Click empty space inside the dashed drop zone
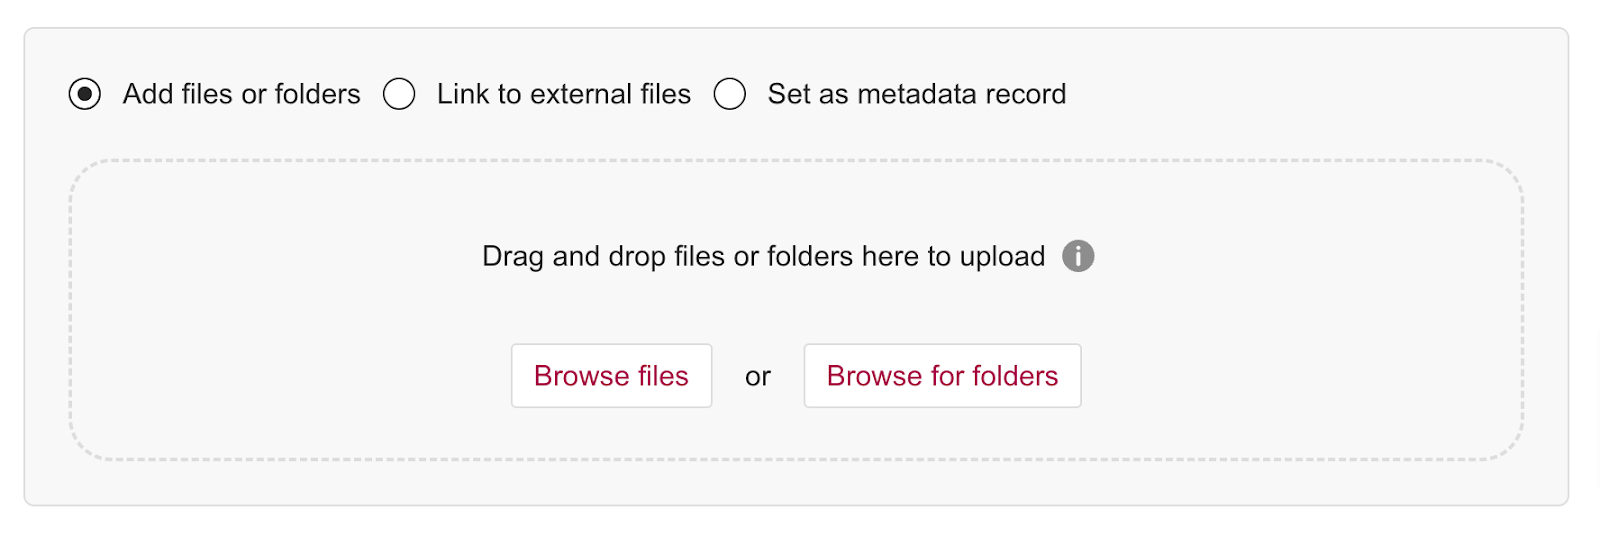 300,320
